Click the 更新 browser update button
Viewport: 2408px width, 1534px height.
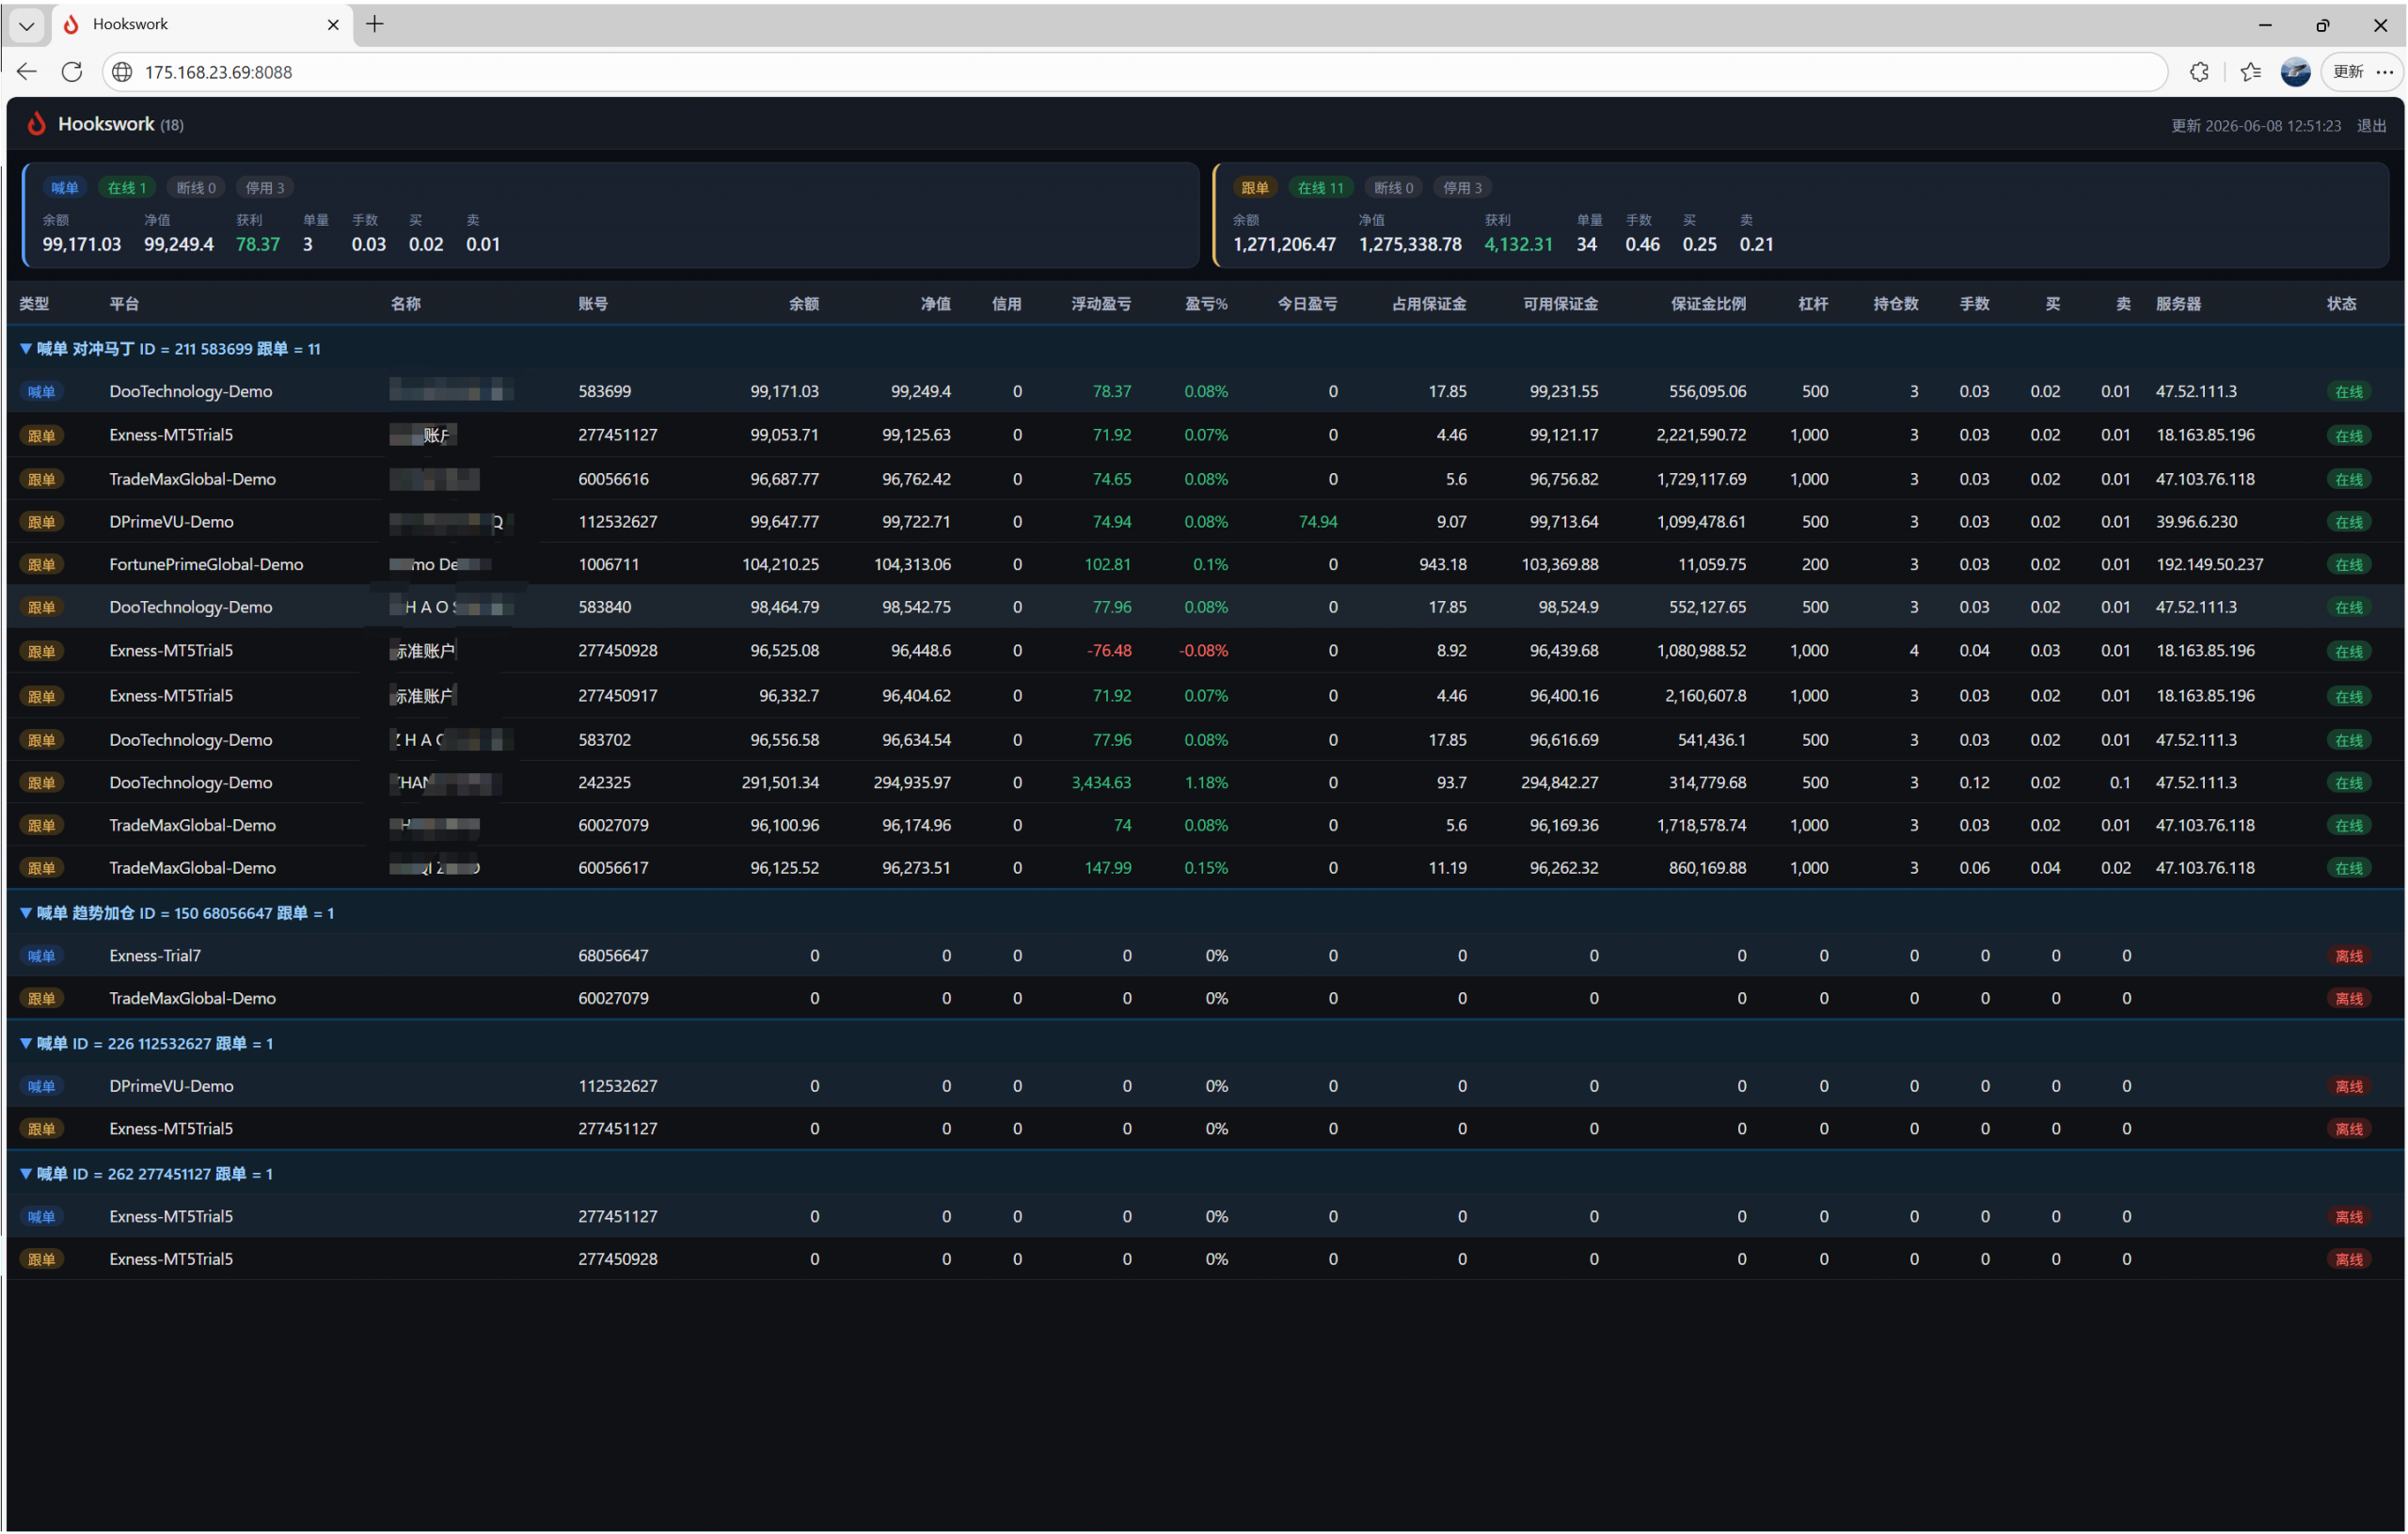[2348, 72]
